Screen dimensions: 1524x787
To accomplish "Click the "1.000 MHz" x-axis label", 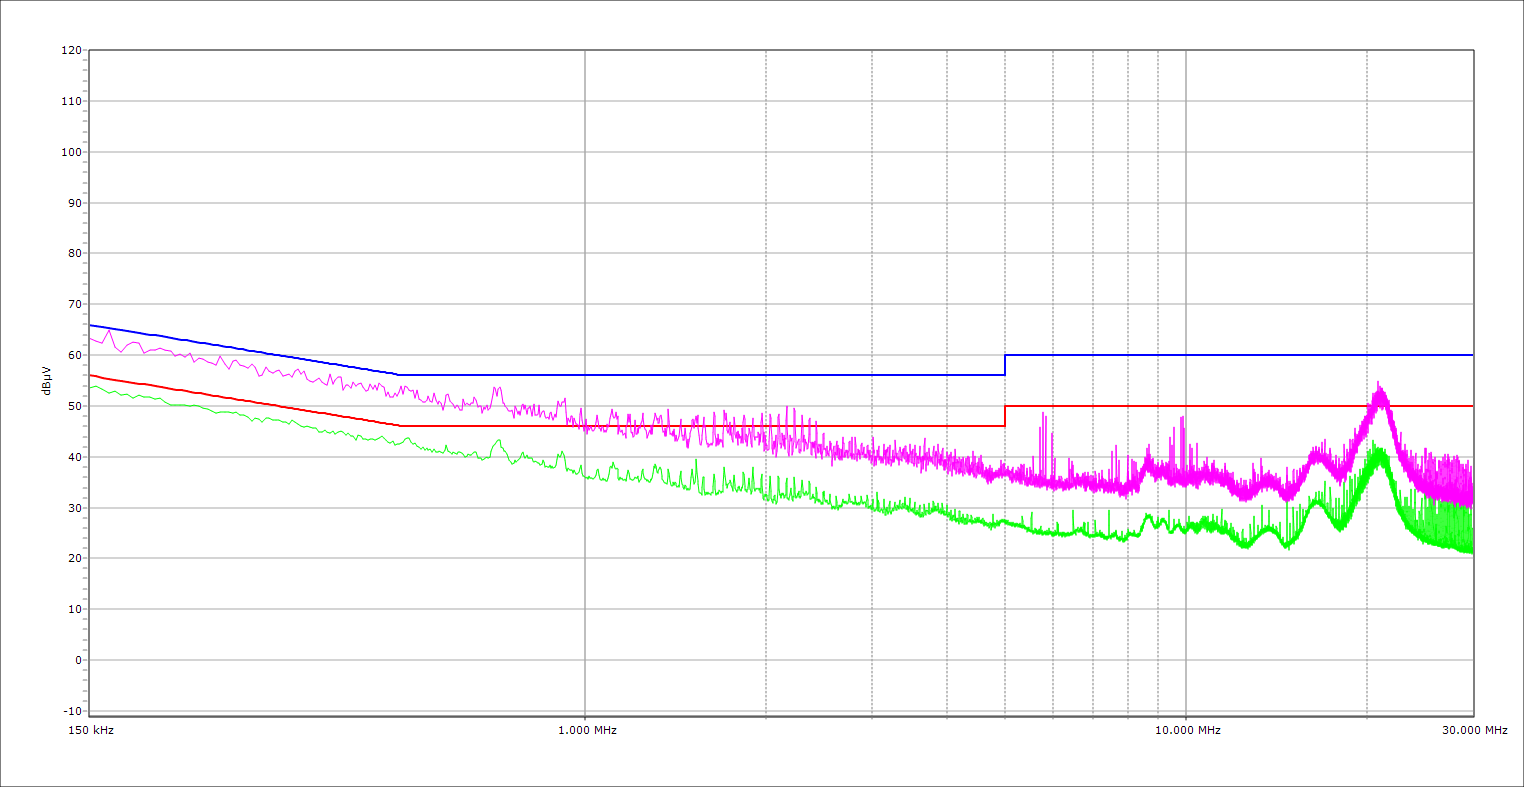I will [x=587, y=730].
